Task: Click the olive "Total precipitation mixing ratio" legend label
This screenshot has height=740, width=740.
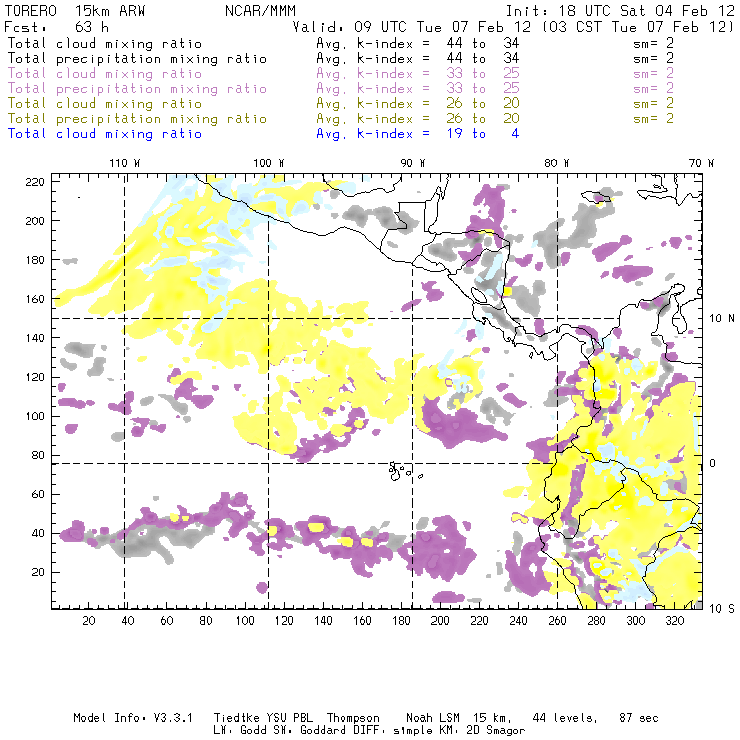Action: [137, 118]
